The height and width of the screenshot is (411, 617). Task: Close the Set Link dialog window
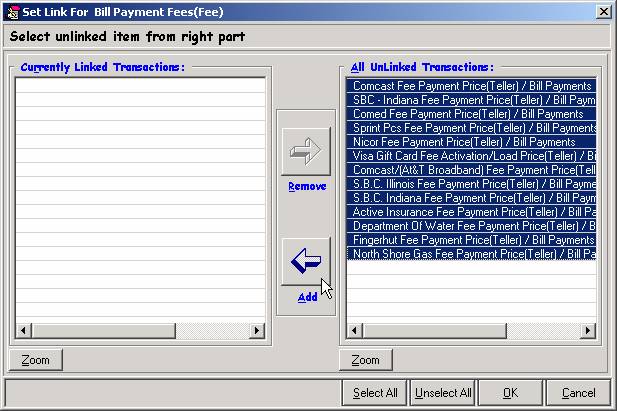(x=603, y=12)
